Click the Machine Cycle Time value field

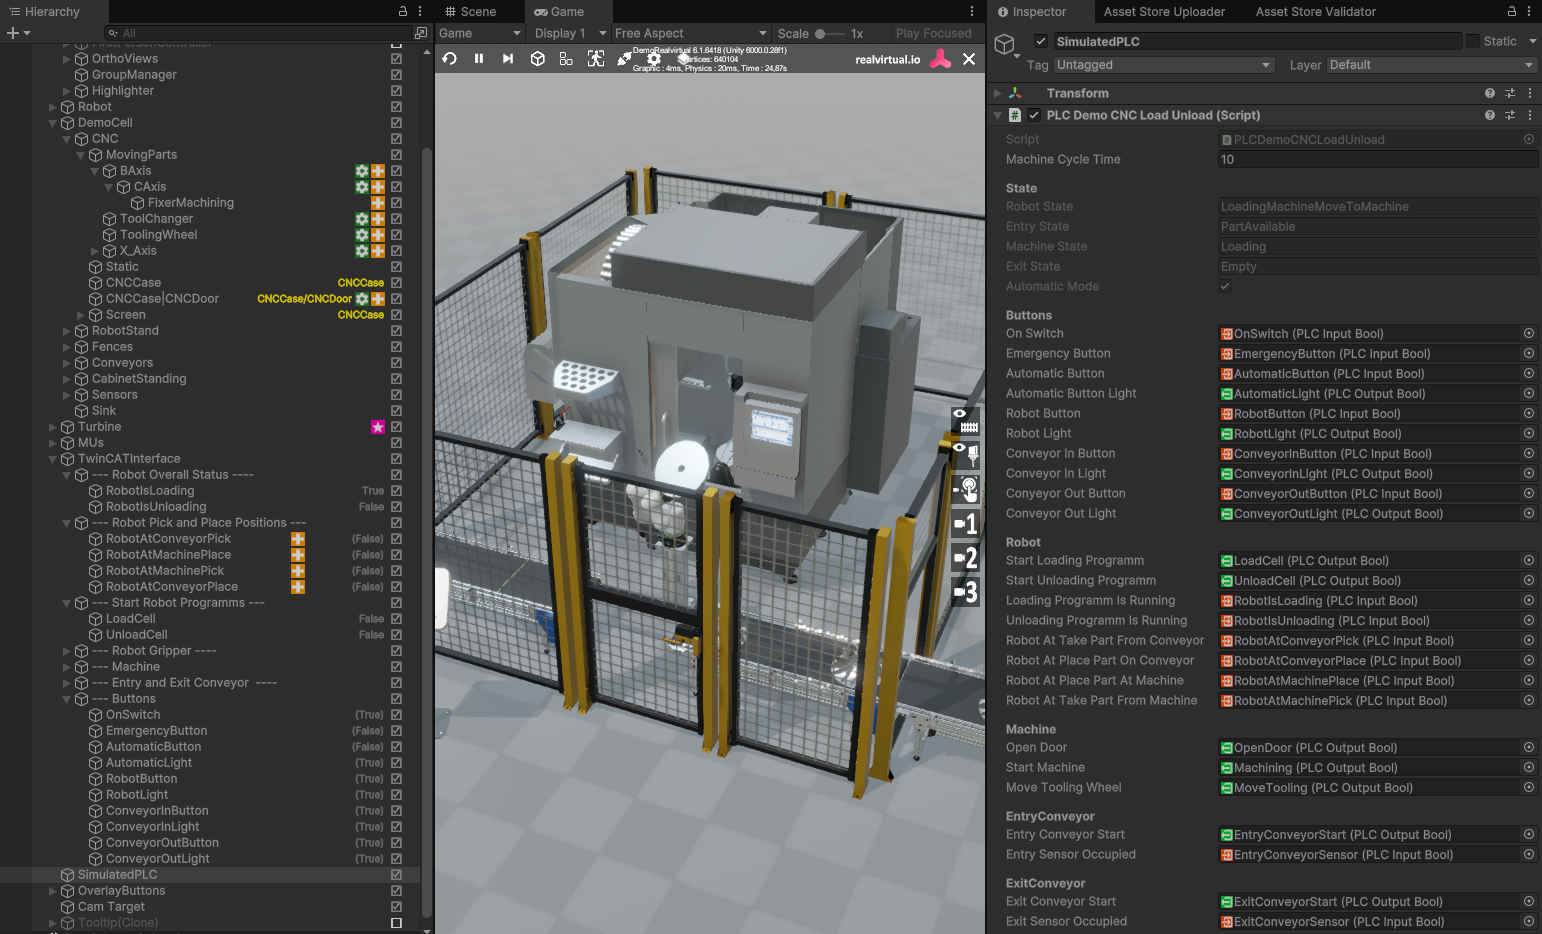[1376, 160]
